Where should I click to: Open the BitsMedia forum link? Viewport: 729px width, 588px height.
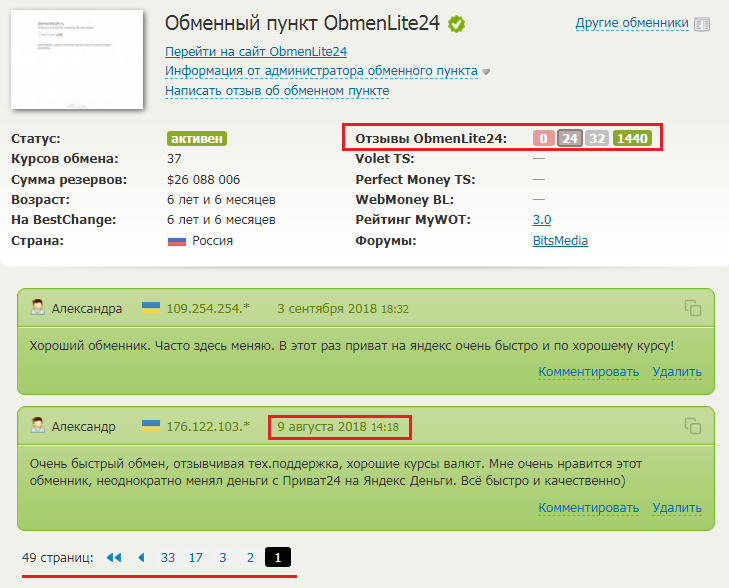point(560,241)
